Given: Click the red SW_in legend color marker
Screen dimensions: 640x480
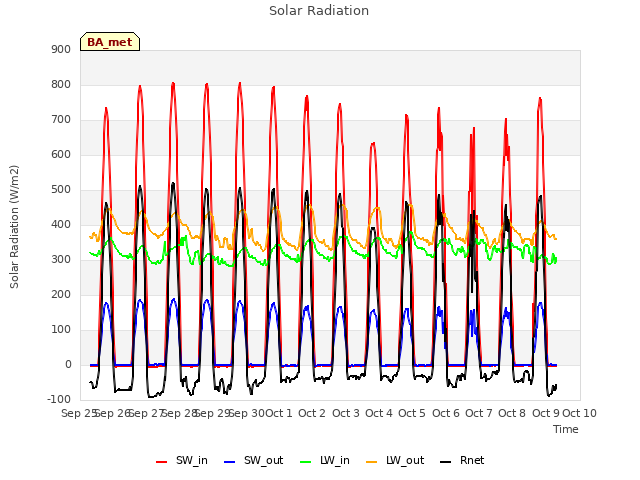Looking at the screenshot, I should point(162,462).
